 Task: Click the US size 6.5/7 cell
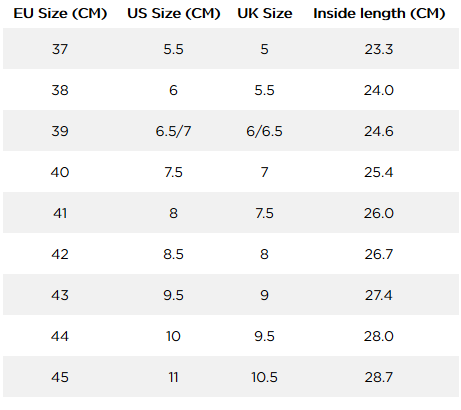point(173,131)
